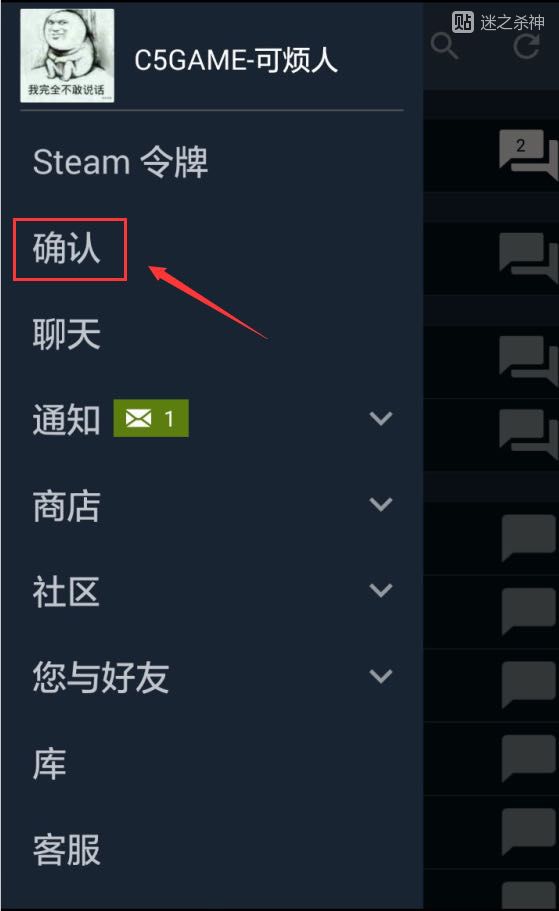Tap the profile avatar picture
Screen dimensions: 559x911
point(67,55)
